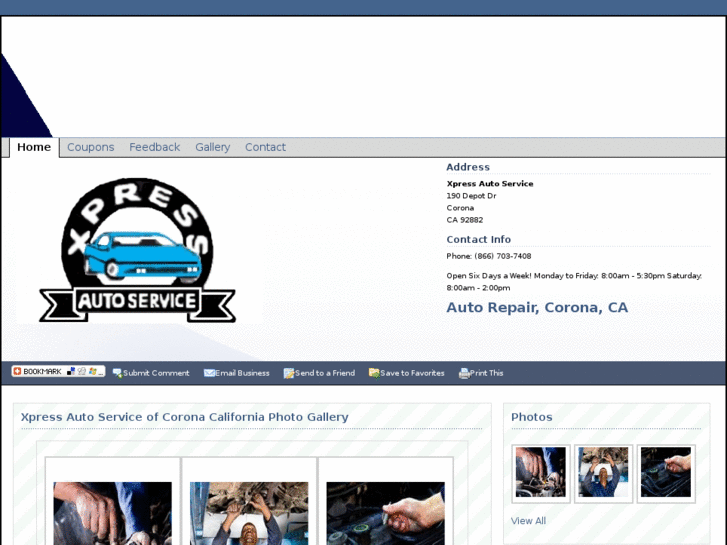Open gallery photo of mechanic under car
This screenshot has height=545, width=727.
pyautogui.click(x=249, y=513)
